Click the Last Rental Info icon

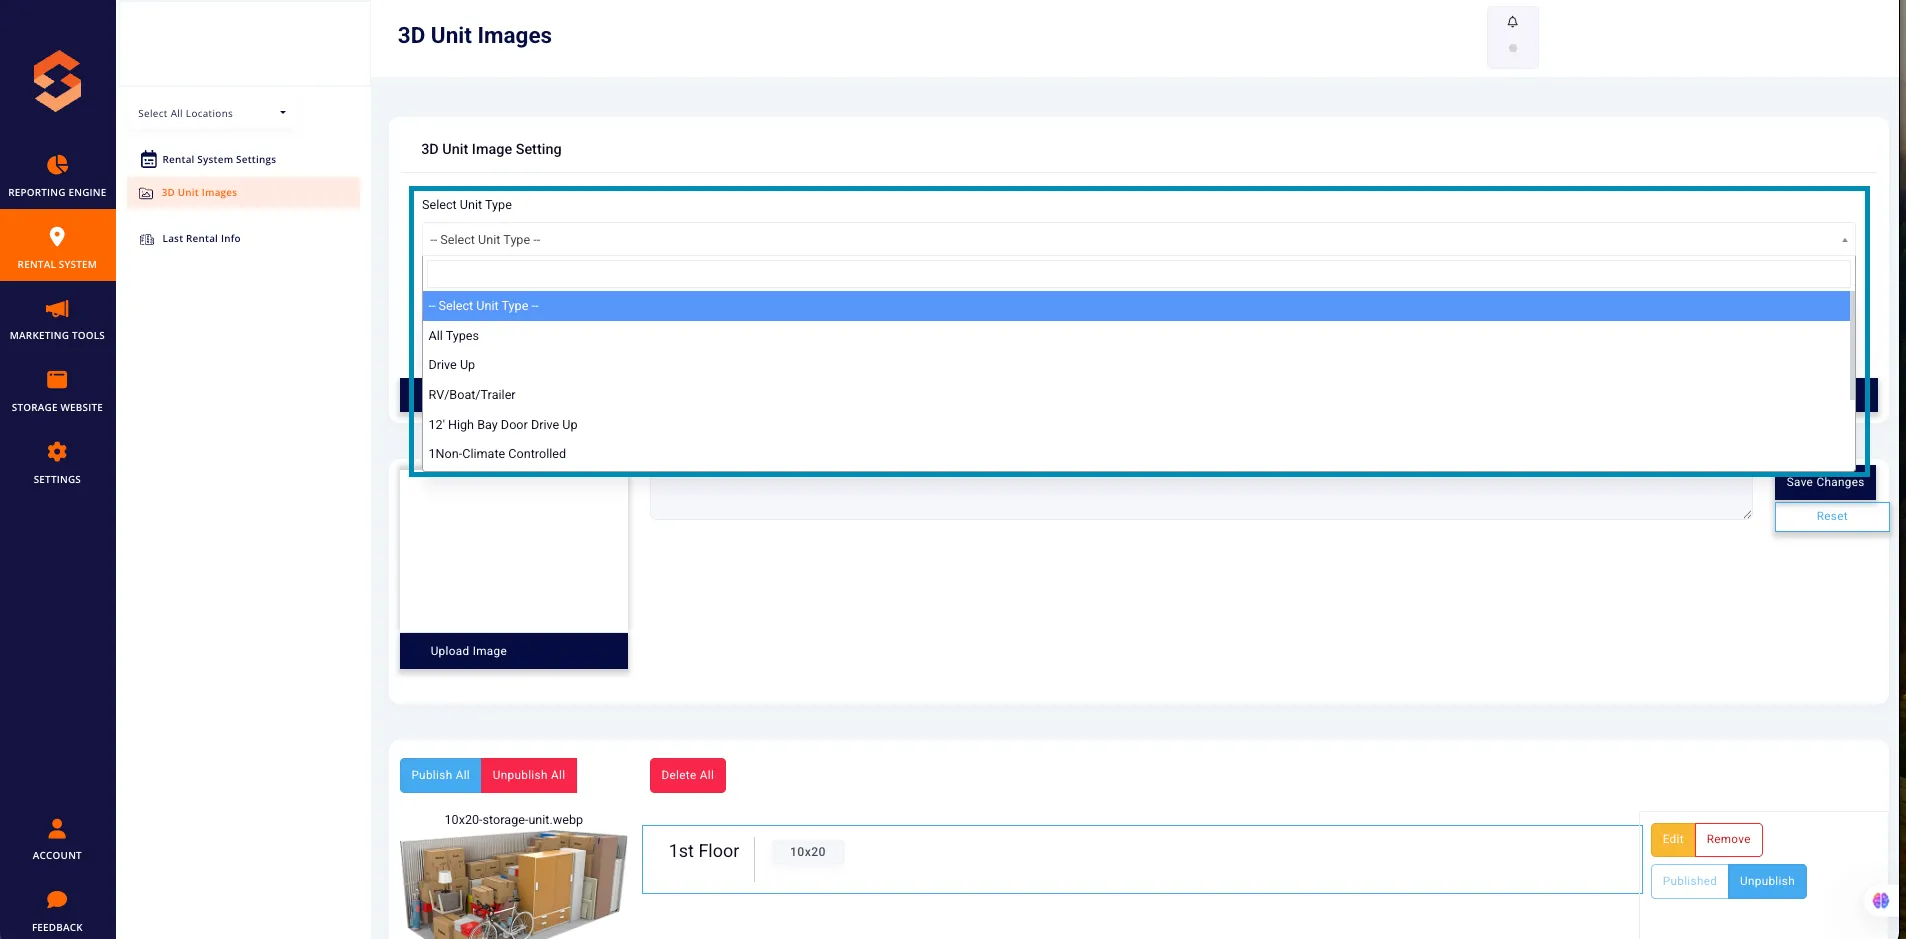click(147, 239)
